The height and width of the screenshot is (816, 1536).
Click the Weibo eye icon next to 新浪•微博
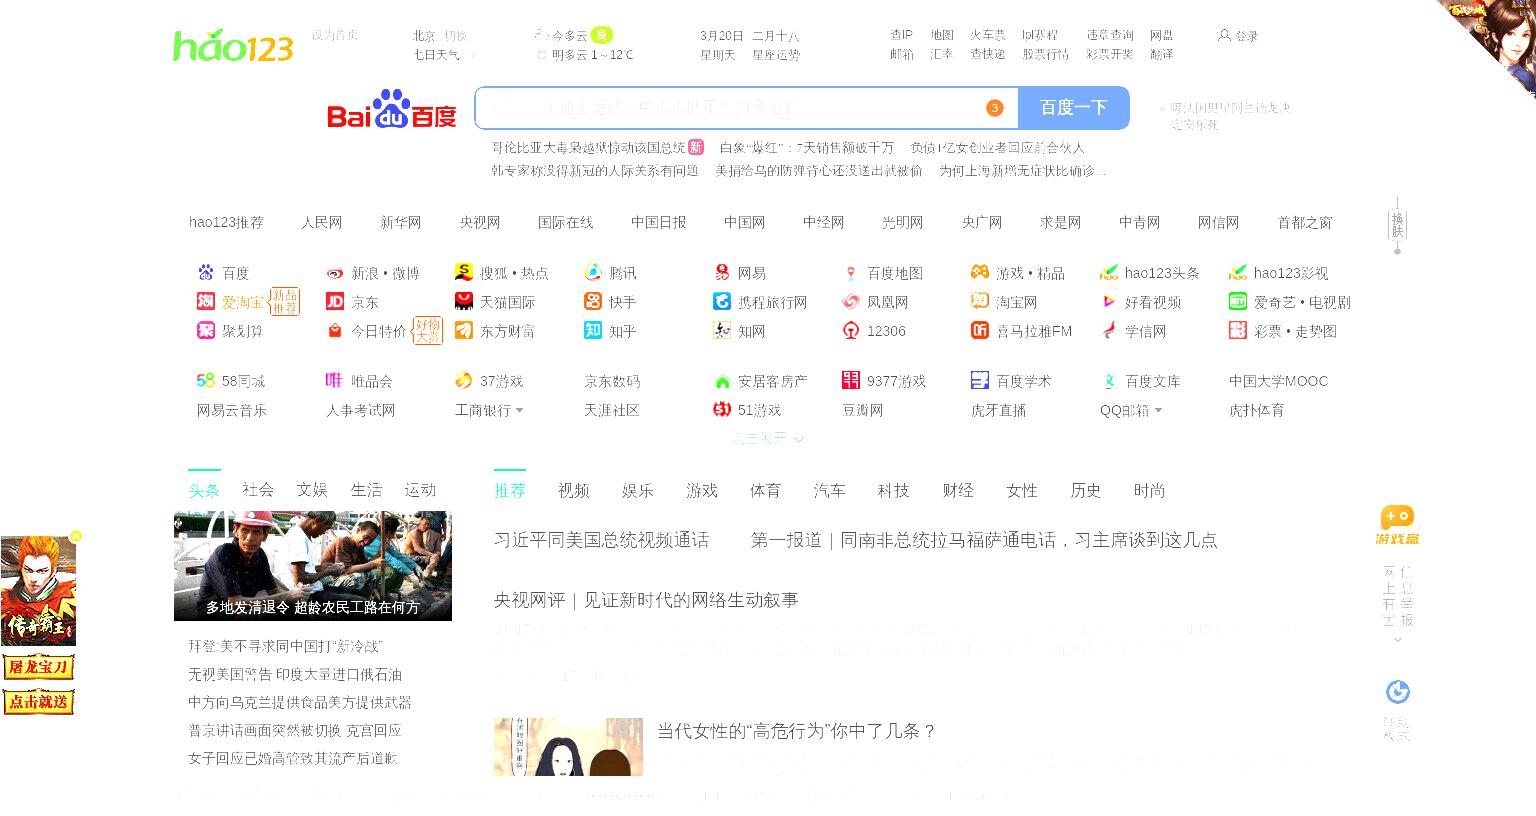335,273
